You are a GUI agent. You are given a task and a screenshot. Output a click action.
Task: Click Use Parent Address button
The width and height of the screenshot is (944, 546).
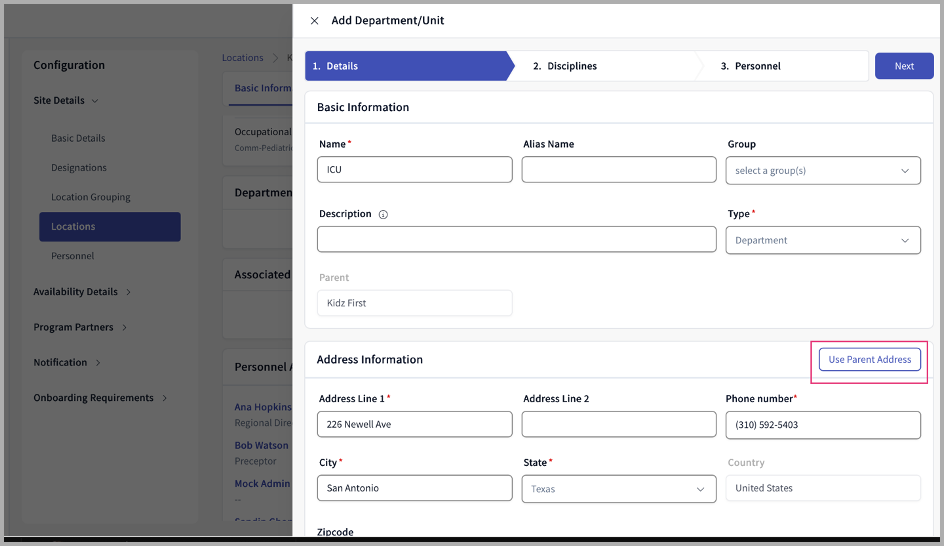point(869,360)
